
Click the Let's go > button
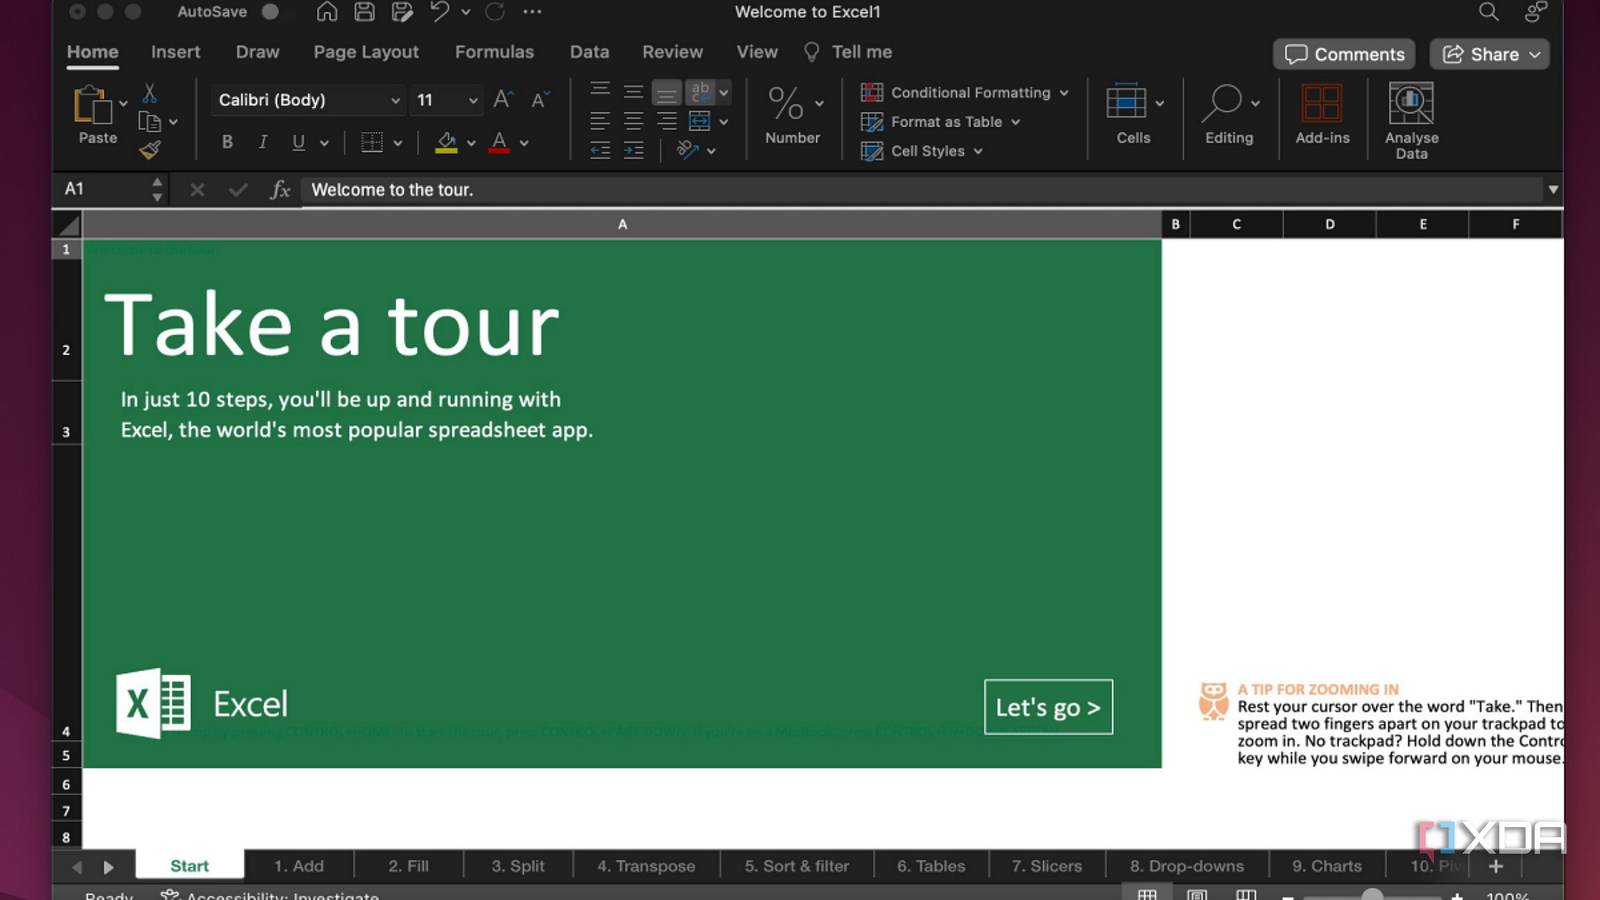[x=1048, y=707]
